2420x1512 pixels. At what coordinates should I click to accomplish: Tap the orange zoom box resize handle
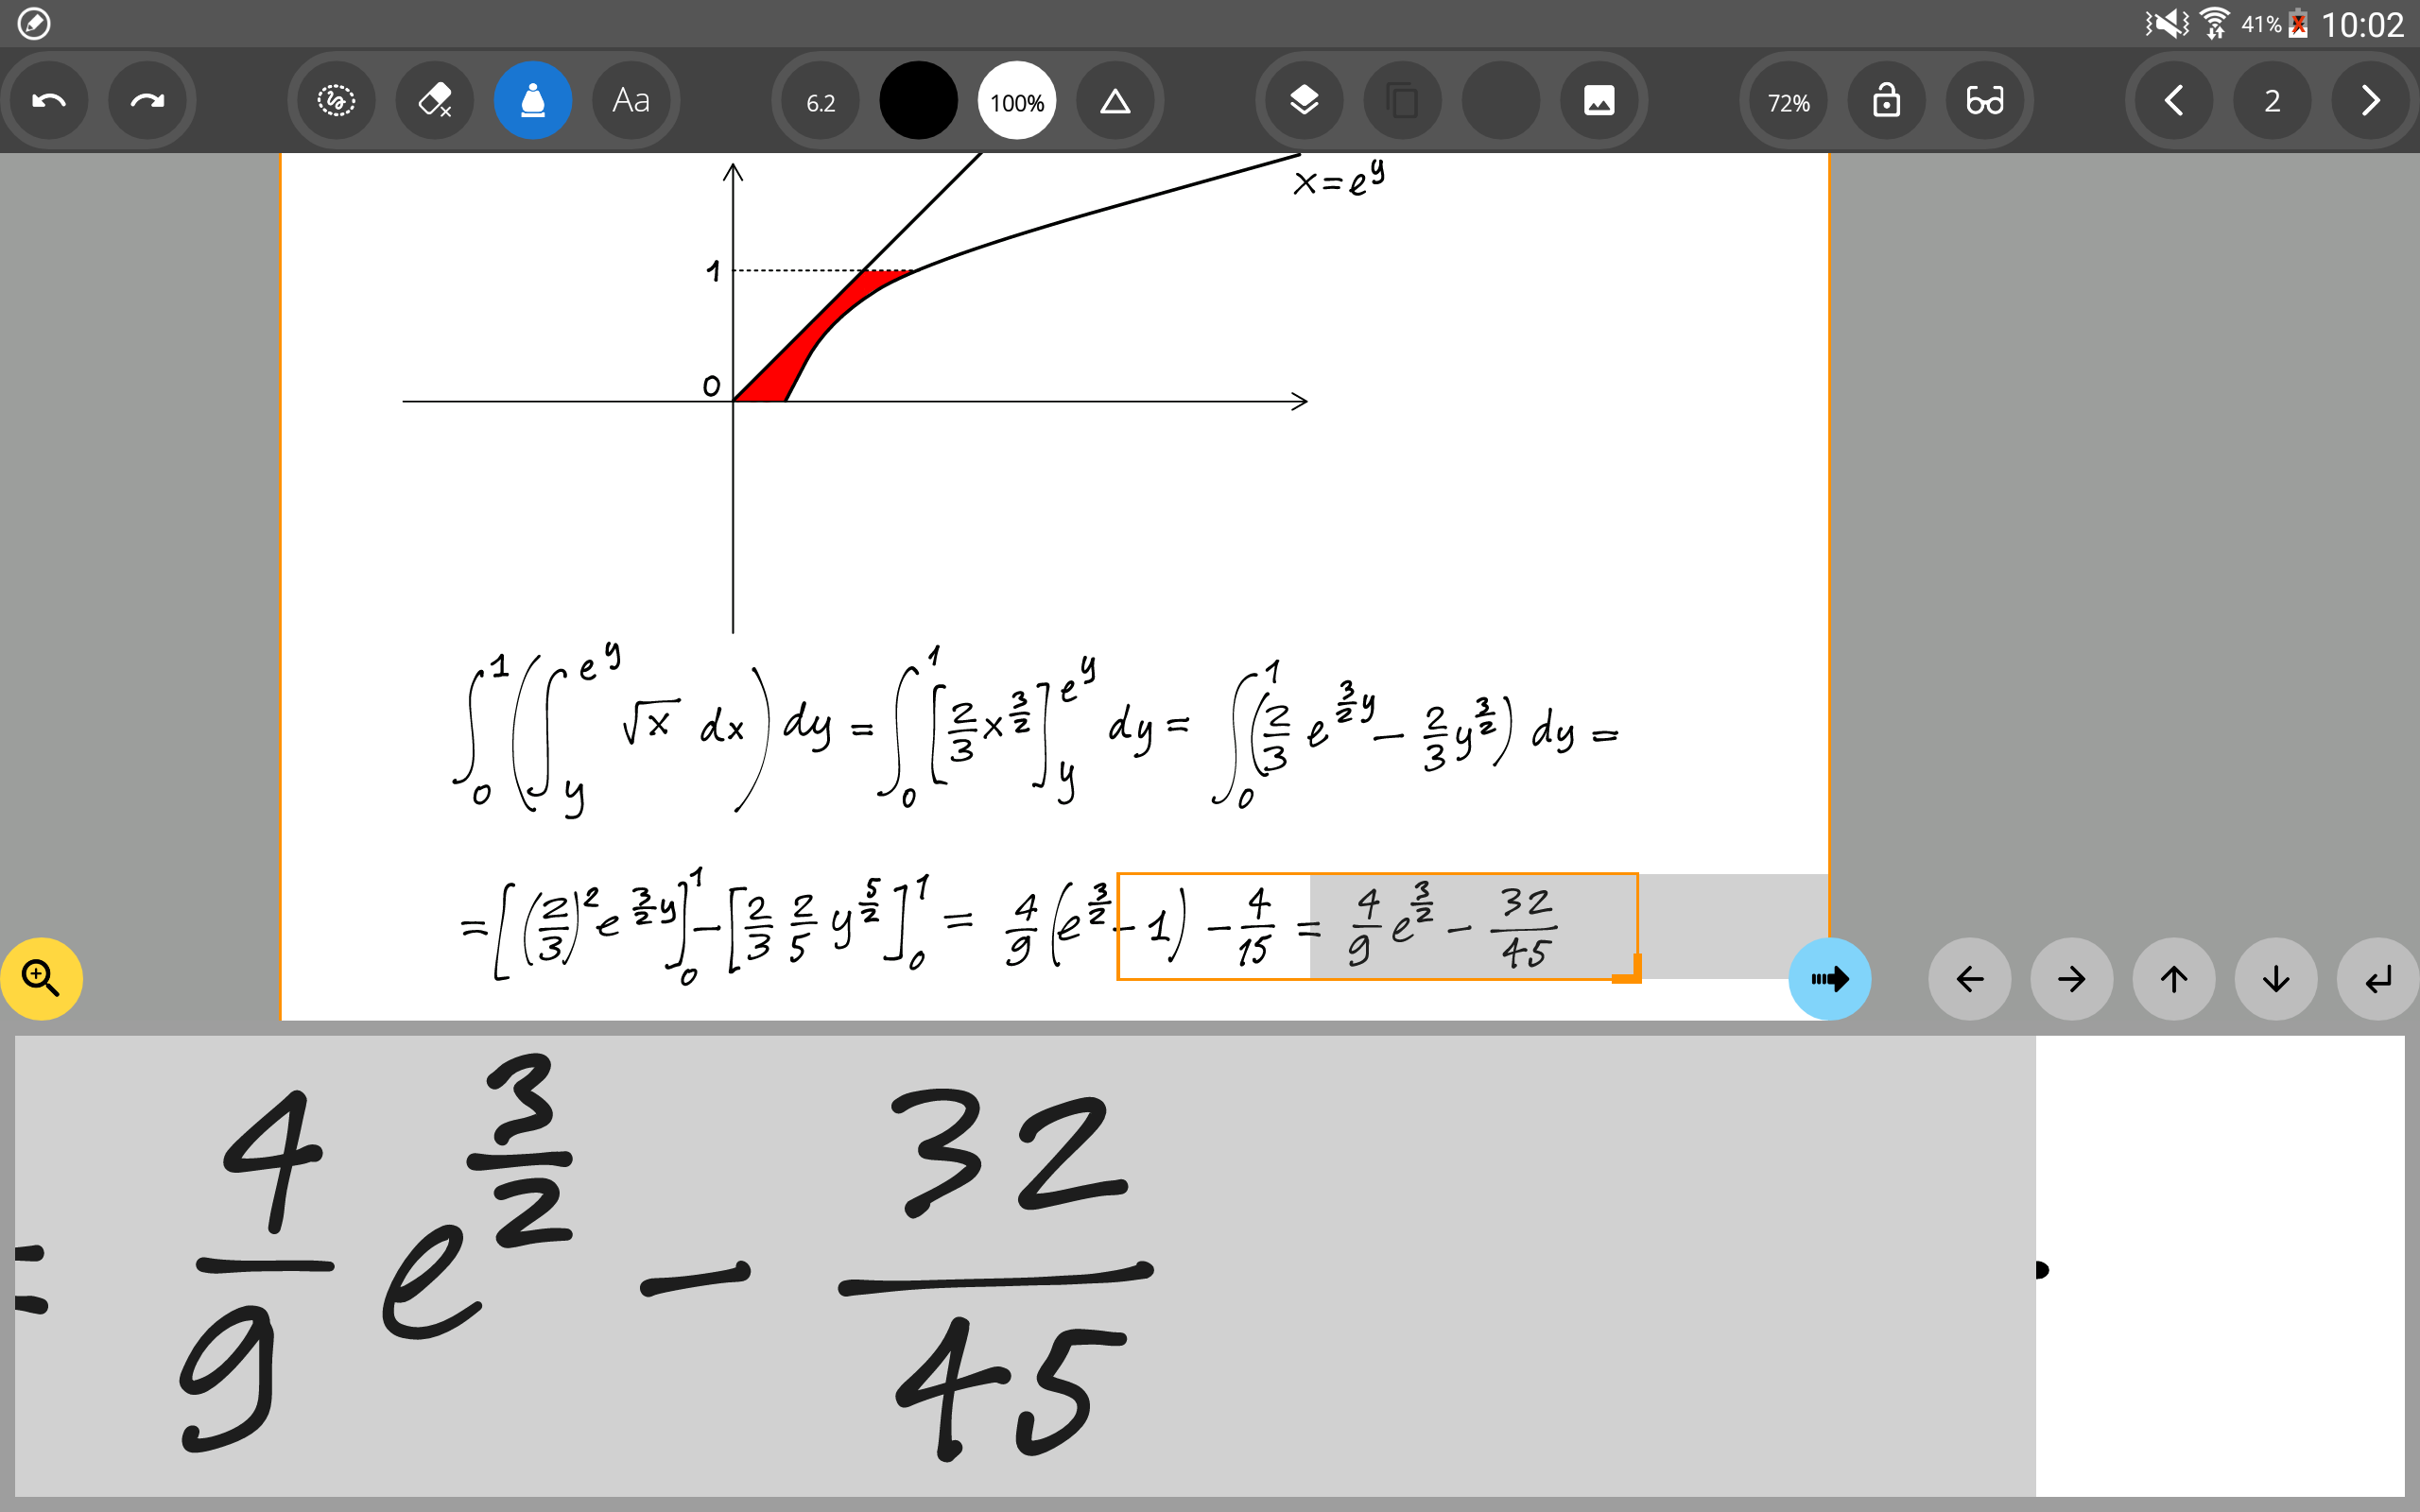1629,970
